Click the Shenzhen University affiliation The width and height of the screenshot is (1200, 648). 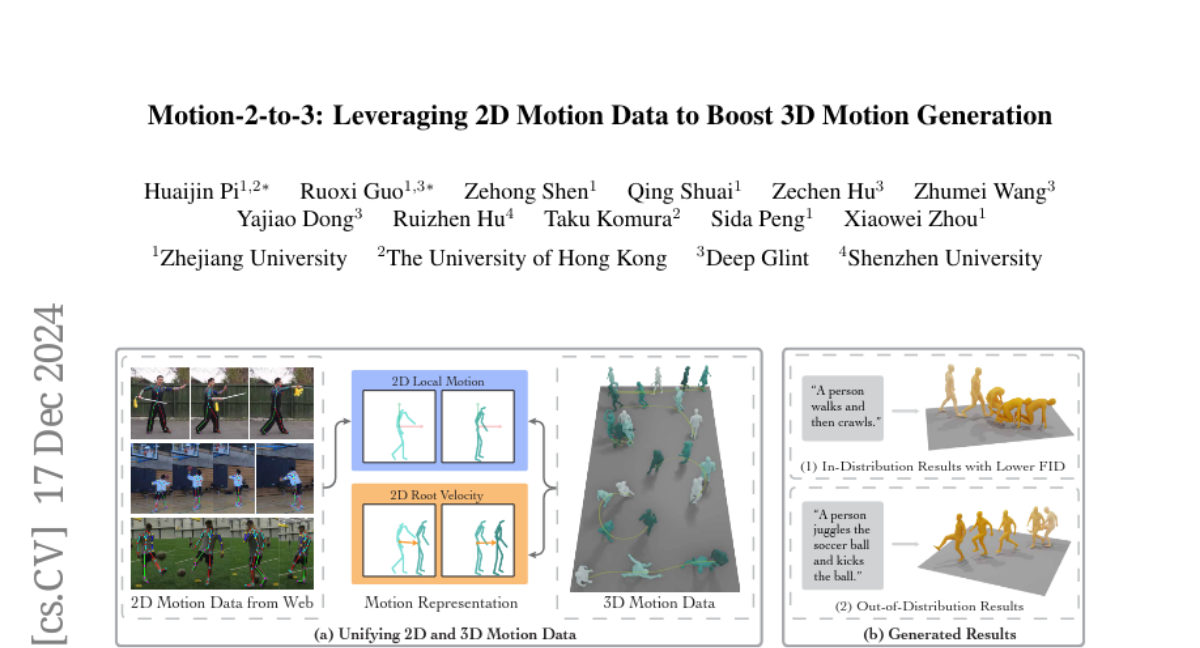(940, 258)
